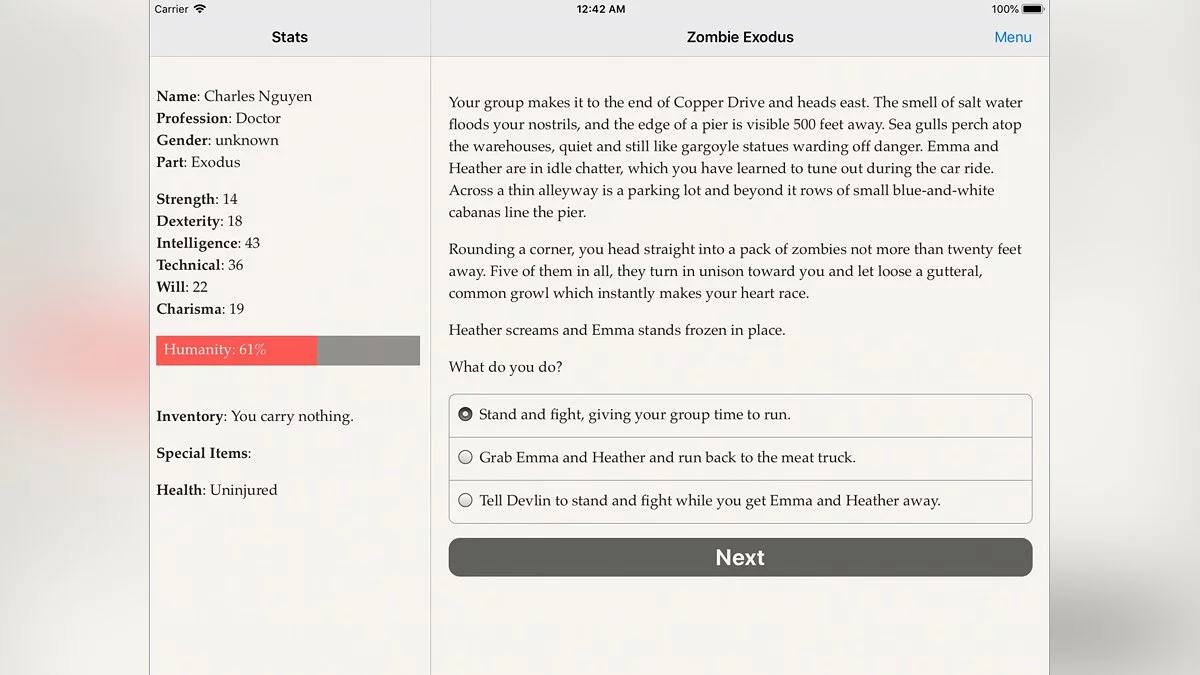This screenshot has width=1200, height=675.
Task: Click the Special Items label
Action: pos(203,453)
